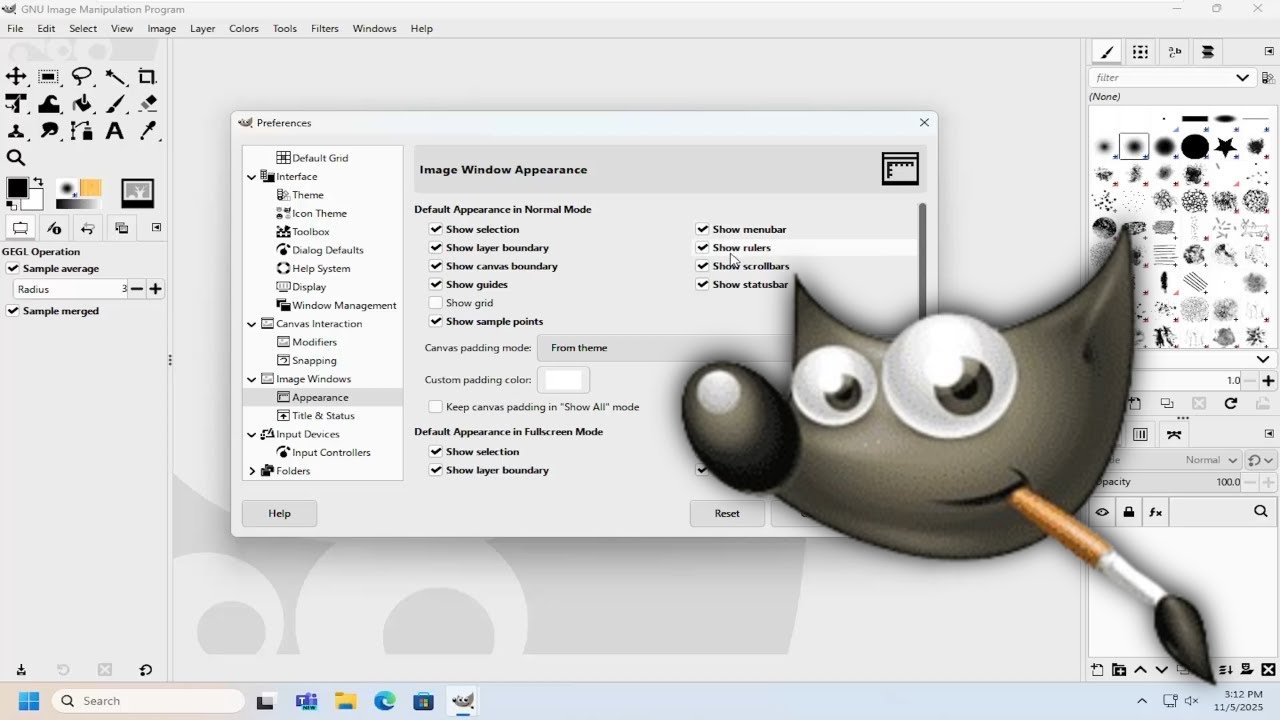Collapse the Interface tree section

click(x=252, y=177)
